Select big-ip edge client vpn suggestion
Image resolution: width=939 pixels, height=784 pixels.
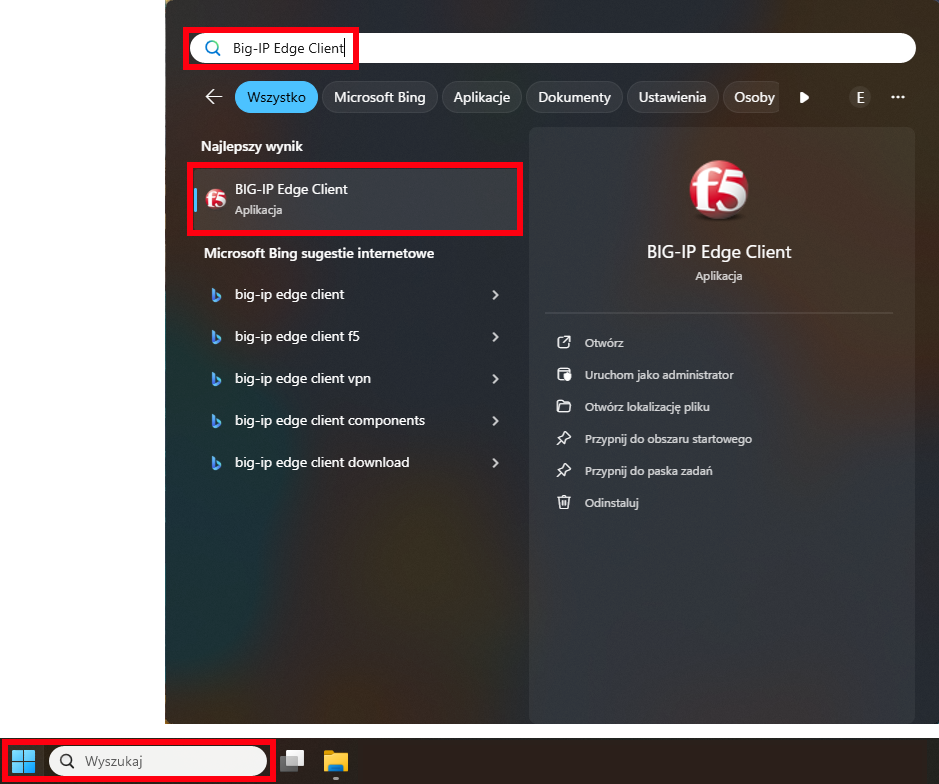coord(355,379)
